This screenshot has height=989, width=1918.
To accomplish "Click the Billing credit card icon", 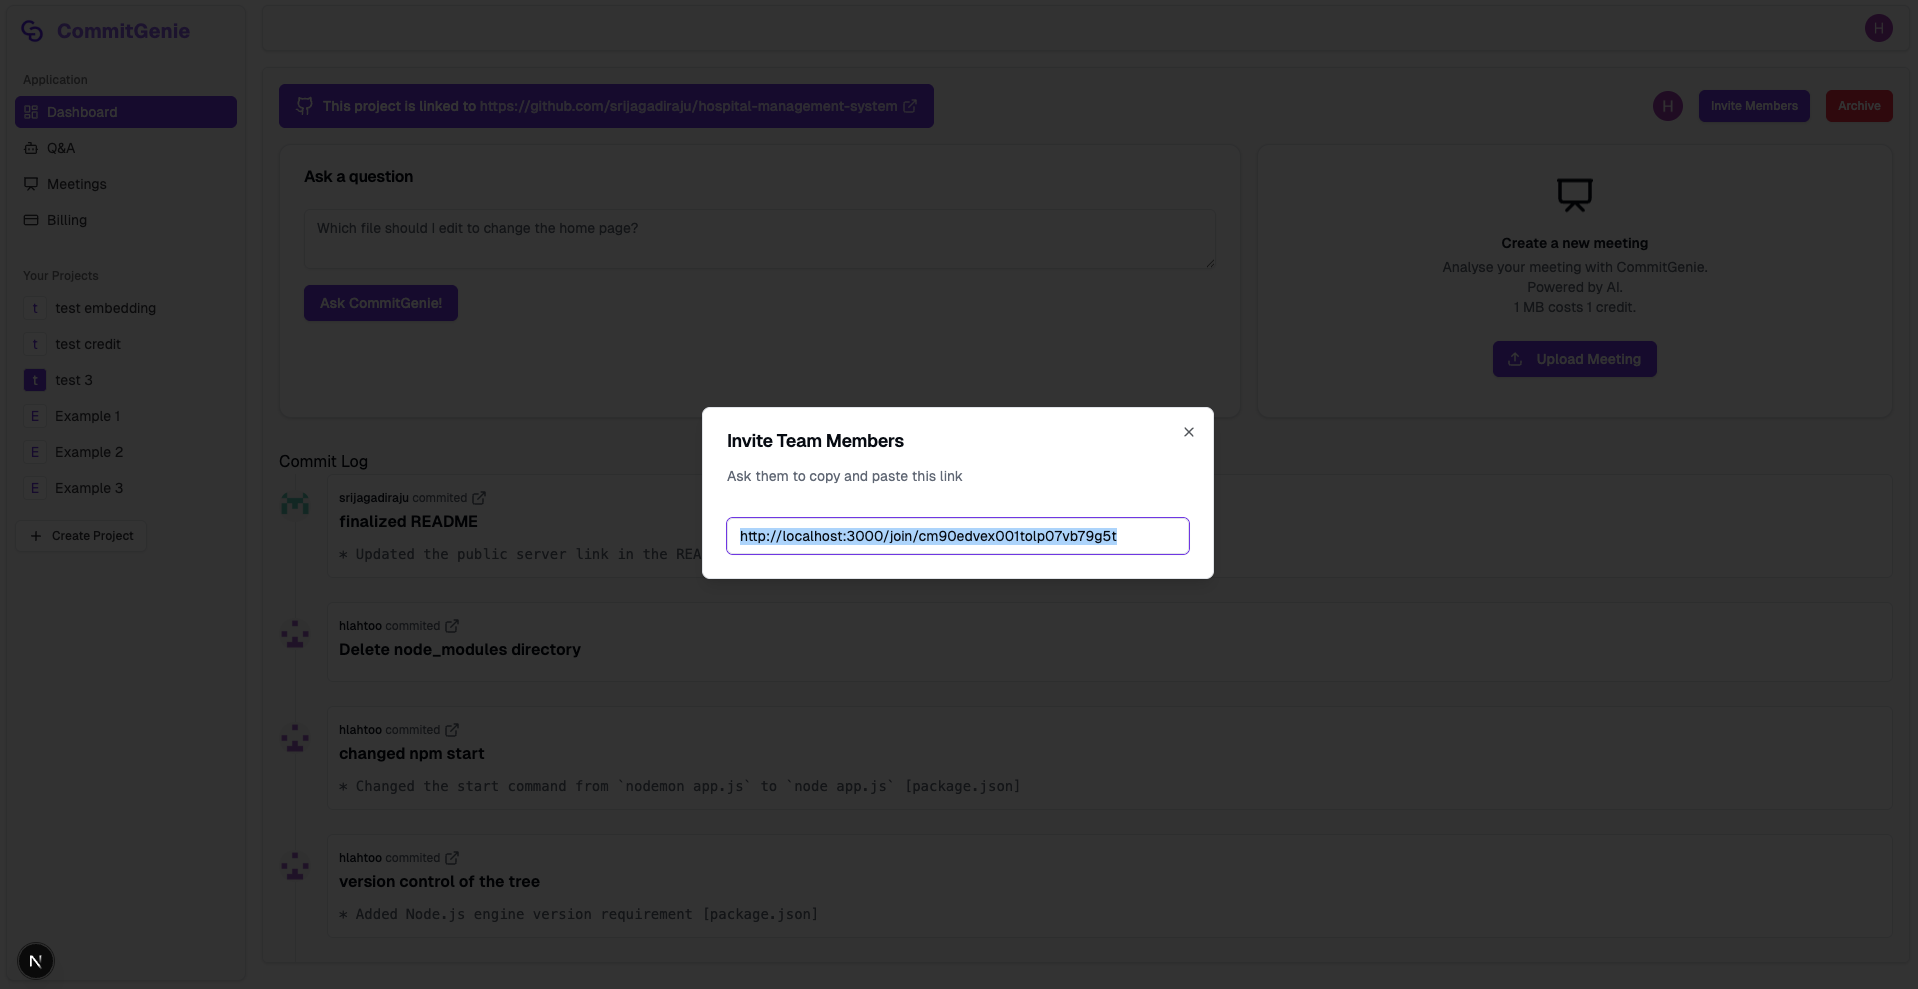I will pyautogui.click(x=31, y=220).
